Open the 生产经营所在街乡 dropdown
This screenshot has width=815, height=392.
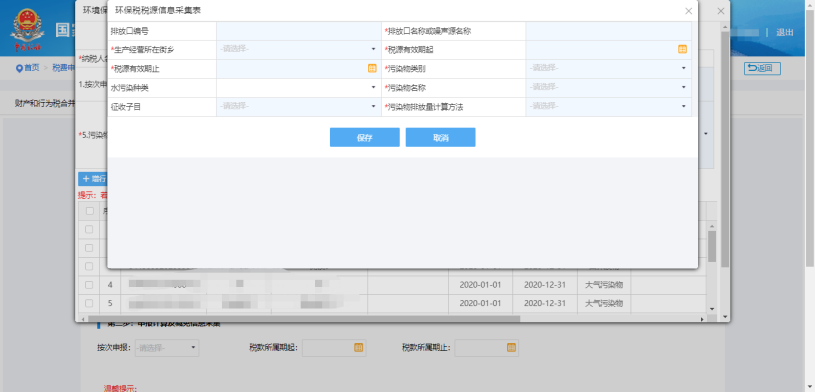point(299,49)
